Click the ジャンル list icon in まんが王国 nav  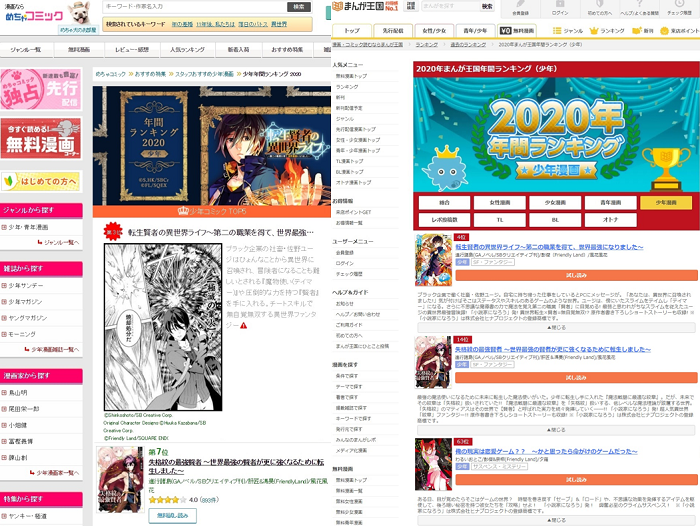click(557, 31)
